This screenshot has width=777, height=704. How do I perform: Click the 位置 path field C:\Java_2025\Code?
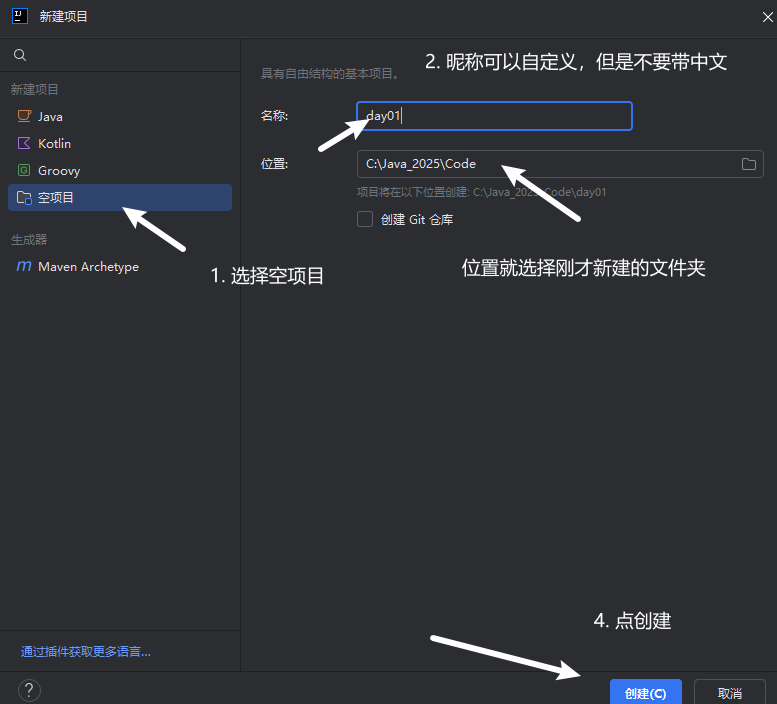[540, 164]
